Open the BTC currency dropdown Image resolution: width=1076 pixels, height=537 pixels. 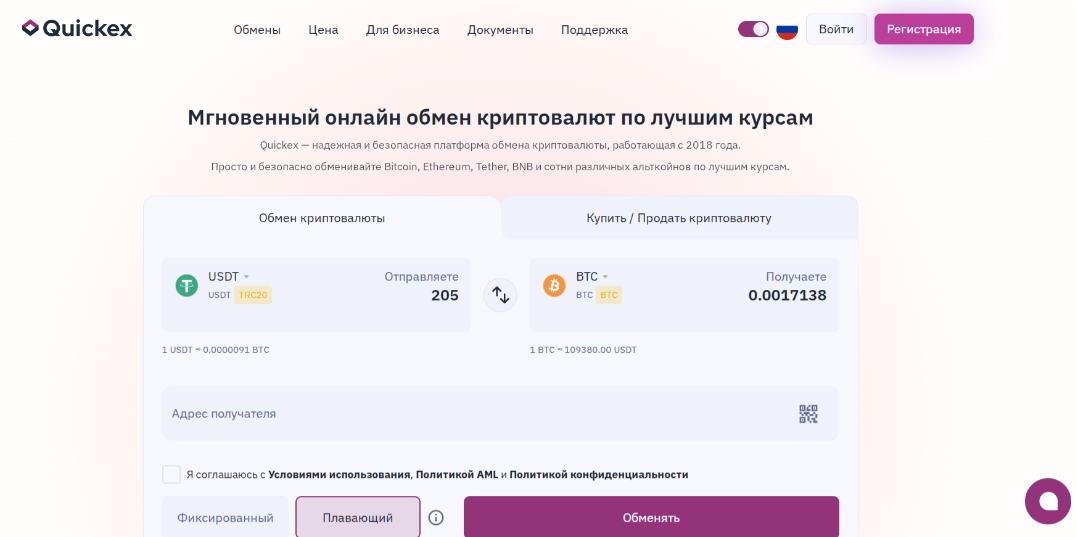[x=592, y=276]
